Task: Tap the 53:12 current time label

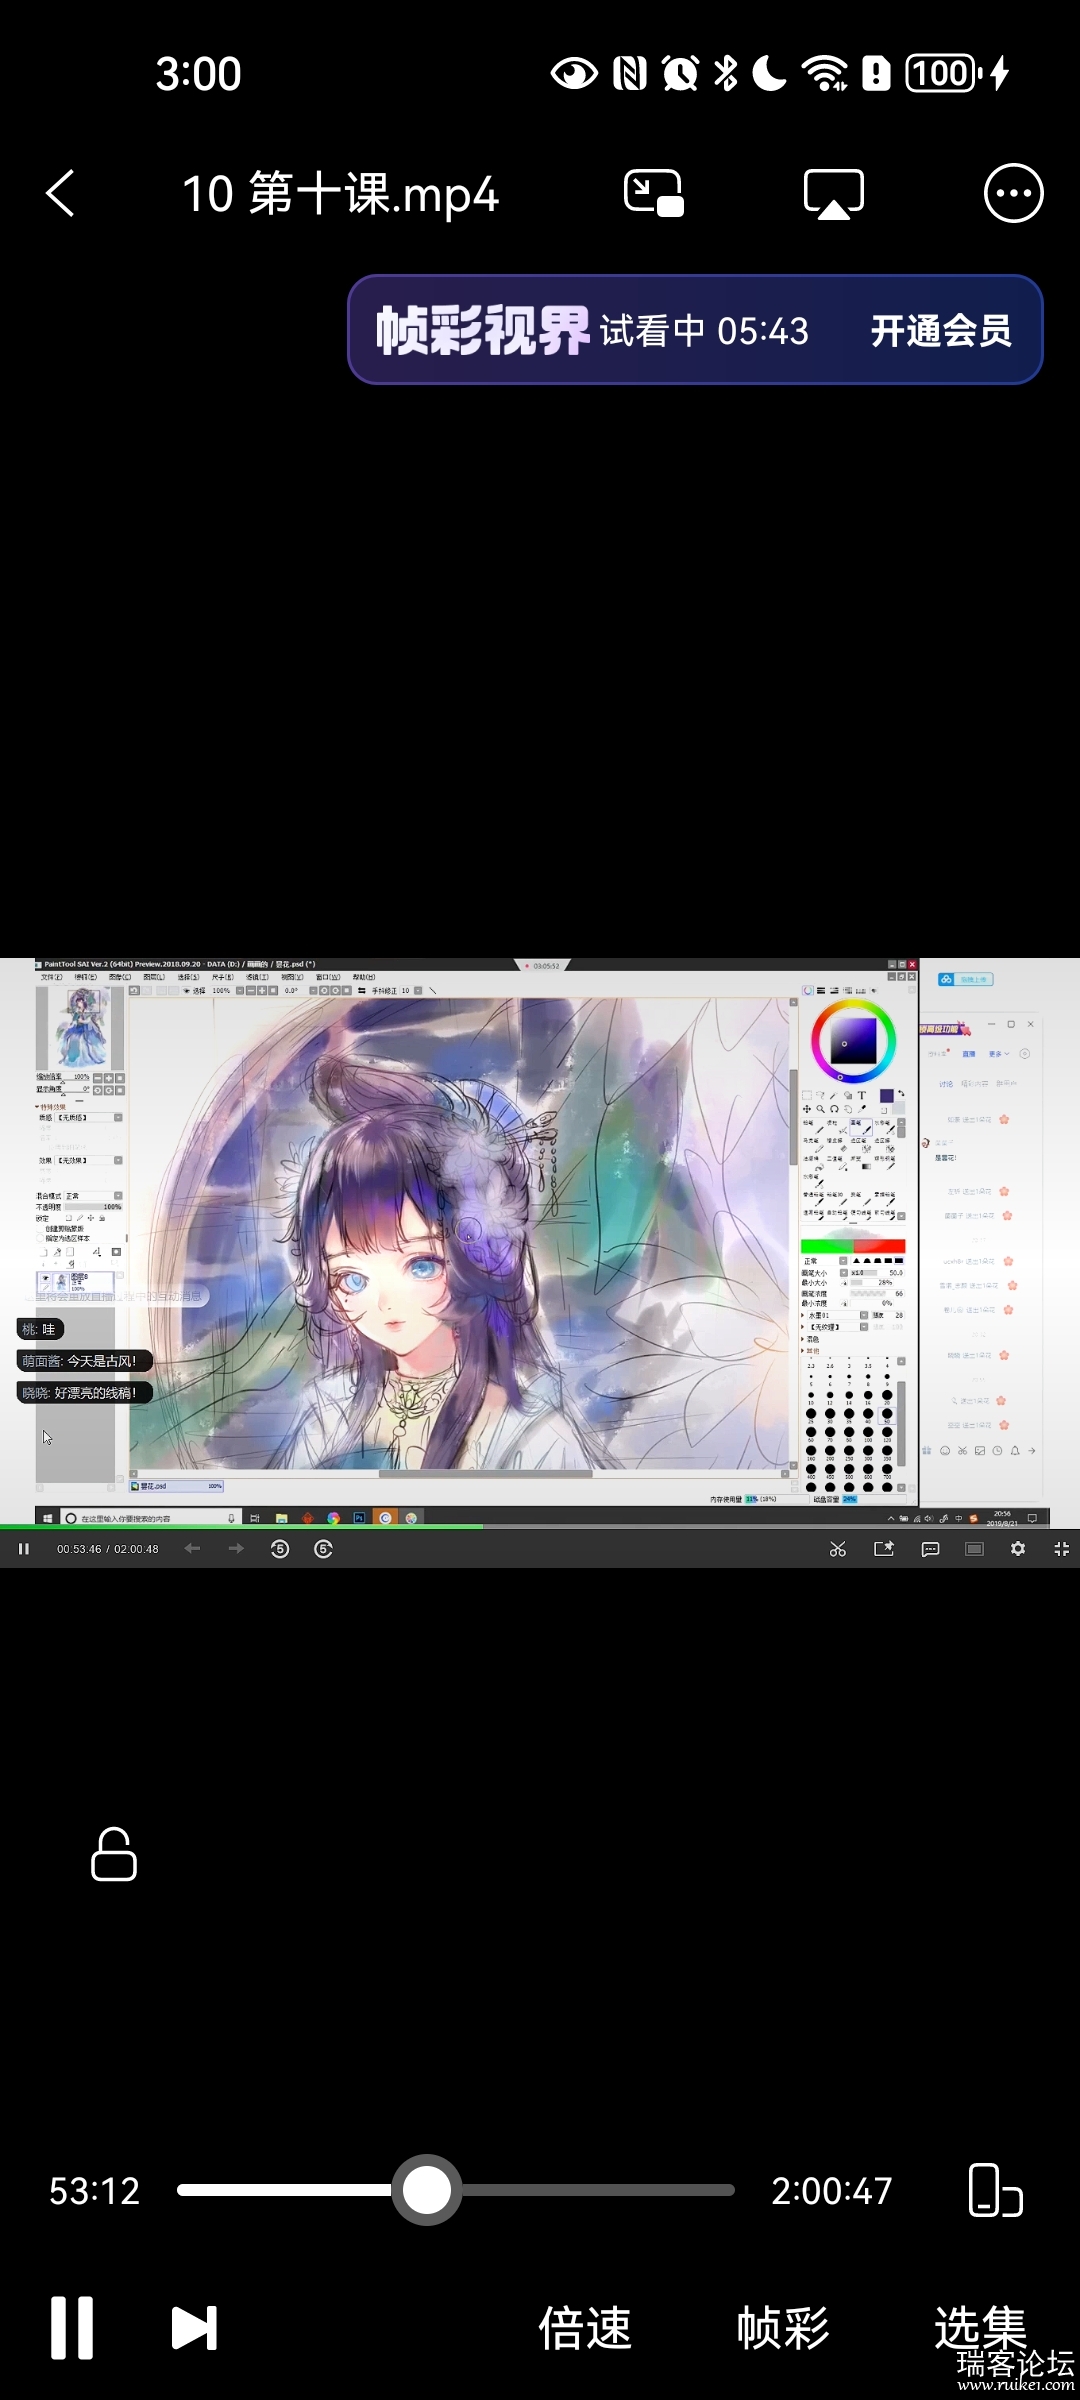Action: tap(94, 2191)
